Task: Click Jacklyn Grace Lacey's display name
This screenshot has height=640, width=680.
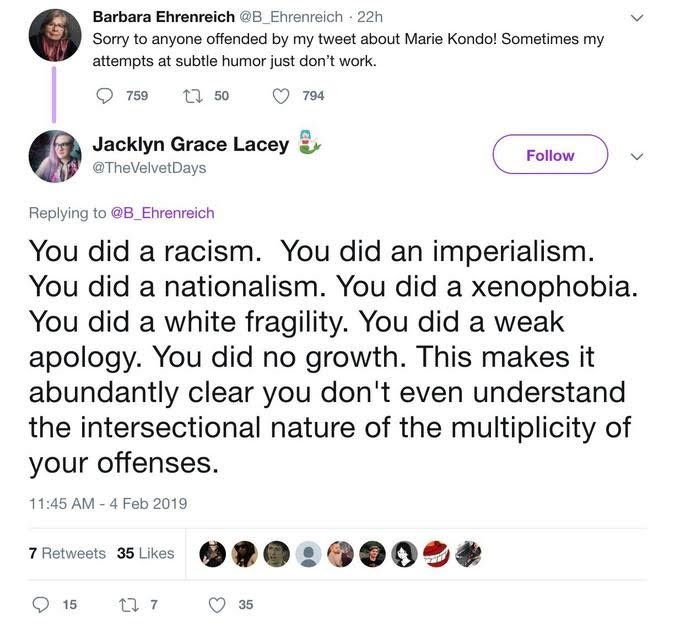Action: [190, 144]
